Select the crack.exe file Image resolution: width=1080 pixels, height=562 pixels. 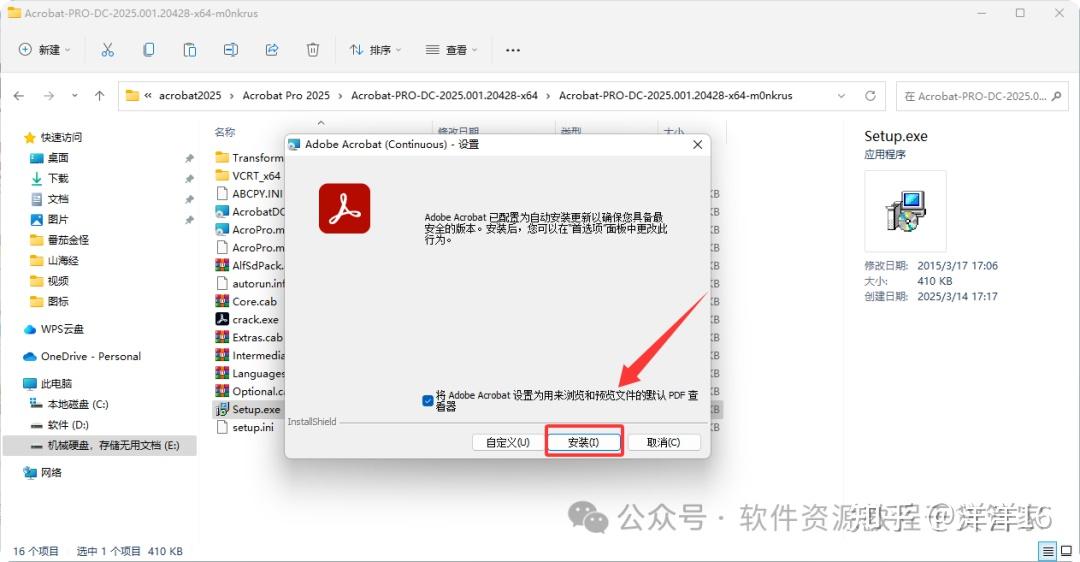247,320
